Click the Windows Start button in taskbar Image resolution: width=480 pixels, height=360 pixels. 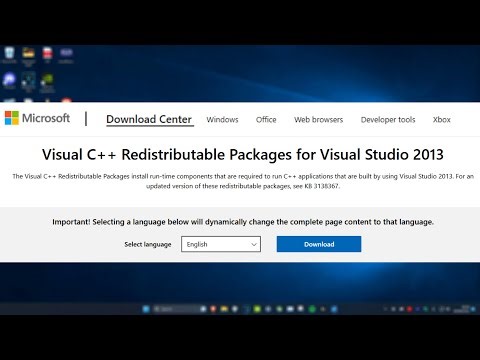tap(146, 309)
